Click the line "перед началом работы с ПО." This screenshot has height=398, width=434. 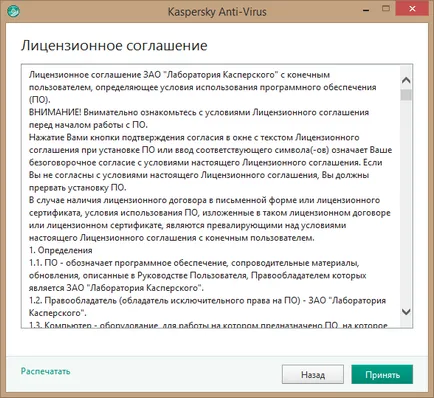pyautogui.click(x=88, y=125)
